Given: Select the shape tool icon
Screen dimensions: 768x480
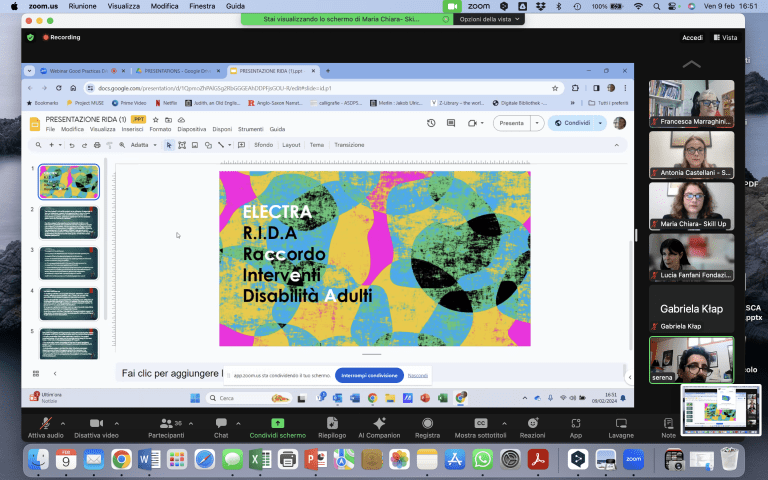Looking at the screenshot, I should (x=208, y=145).
